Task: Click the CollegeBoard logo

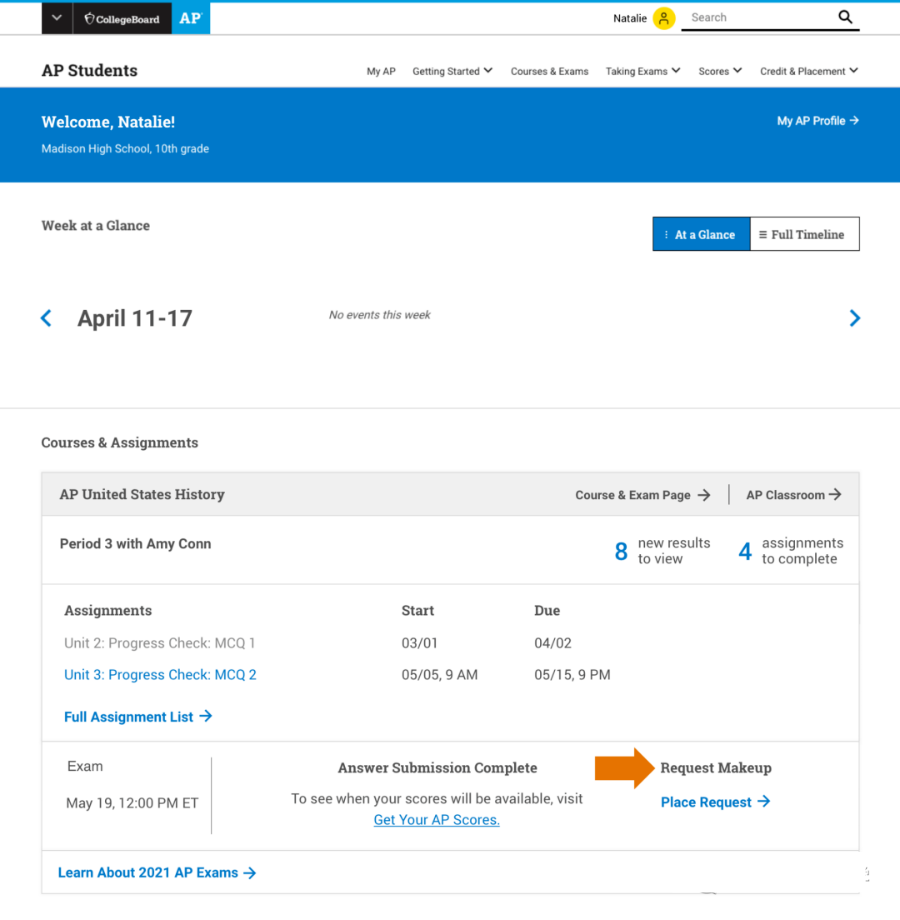Action: 122,19
